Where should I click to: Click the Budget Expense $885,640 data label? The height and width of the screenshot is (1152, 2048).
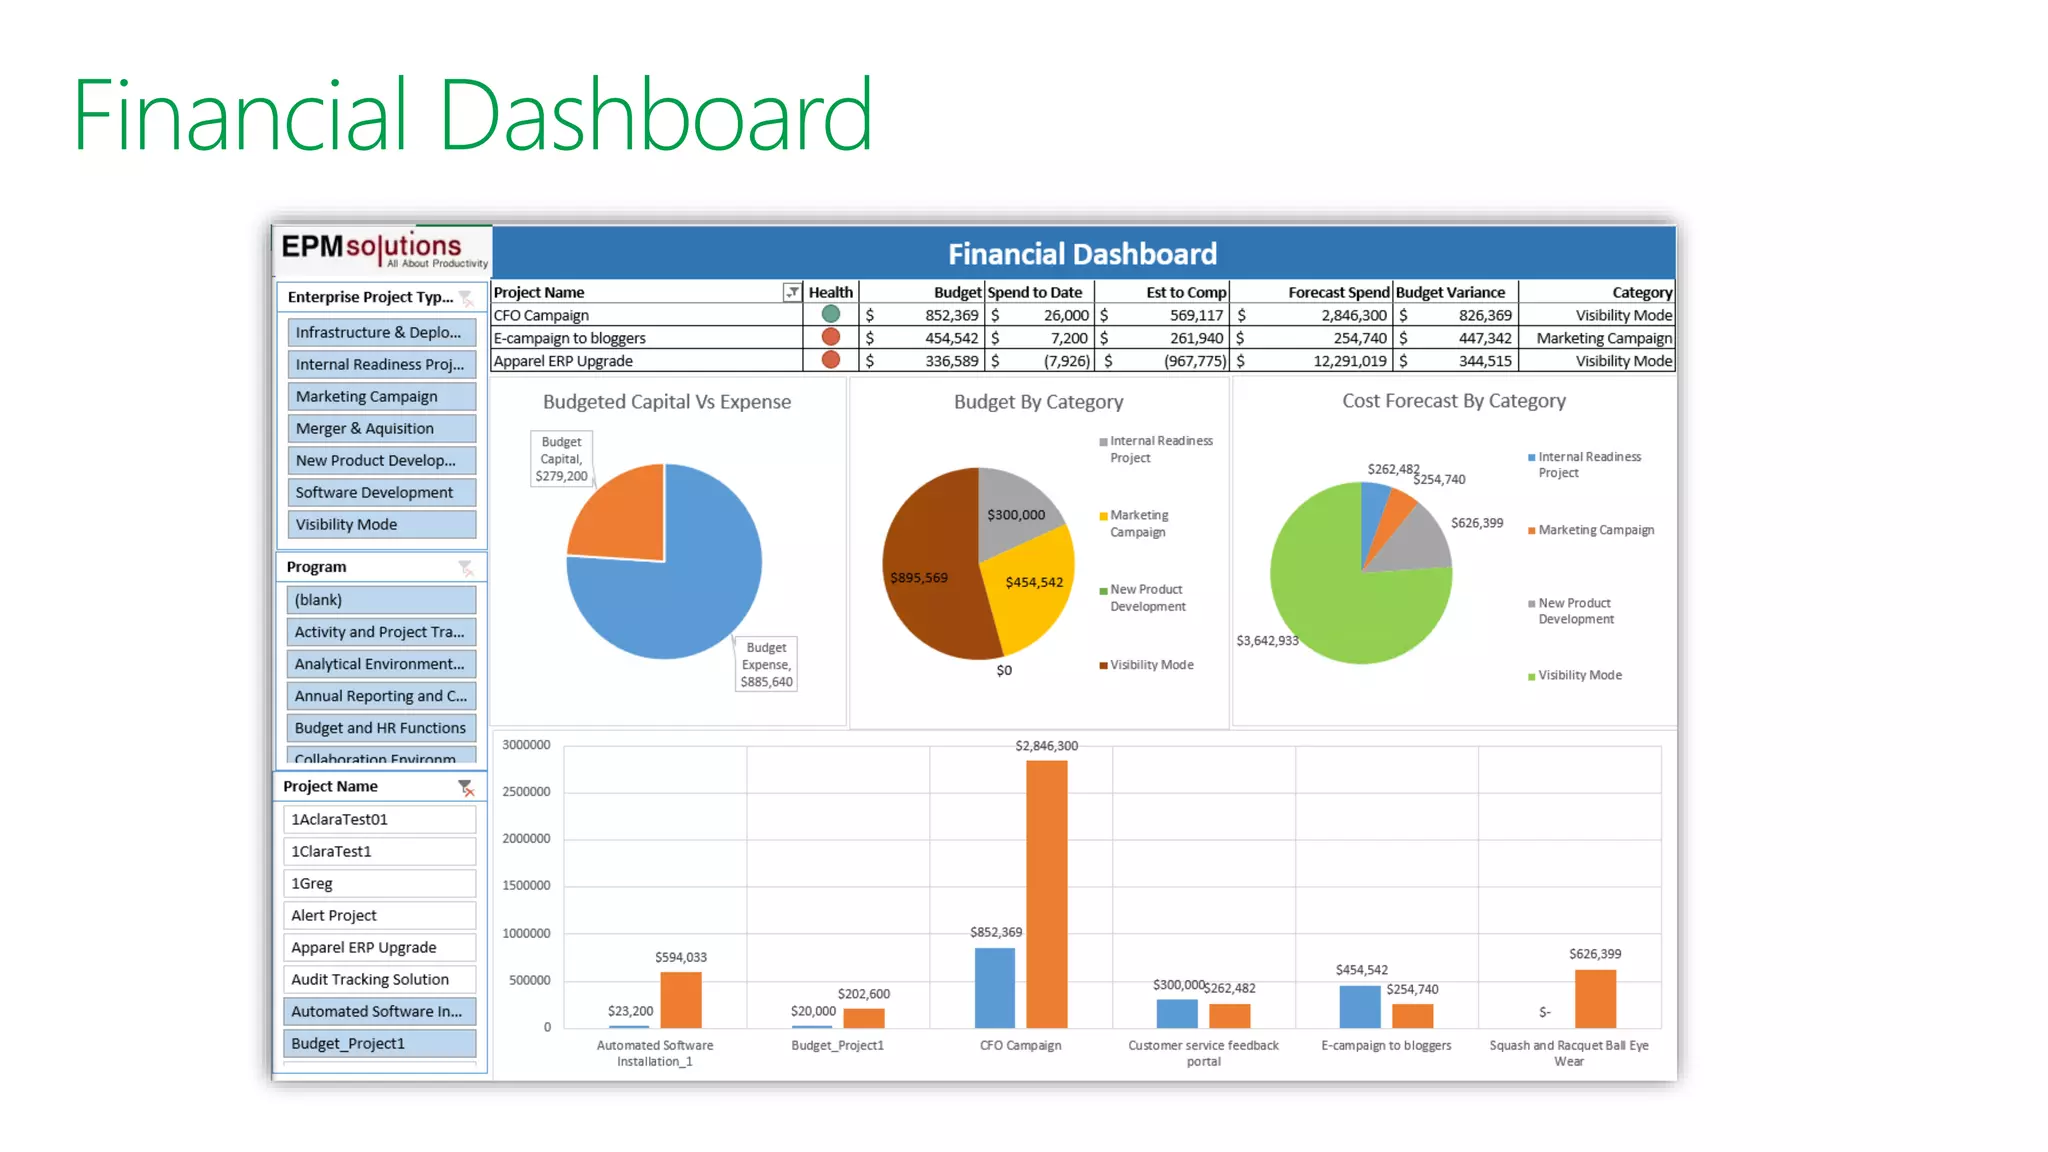click(767, 665)
